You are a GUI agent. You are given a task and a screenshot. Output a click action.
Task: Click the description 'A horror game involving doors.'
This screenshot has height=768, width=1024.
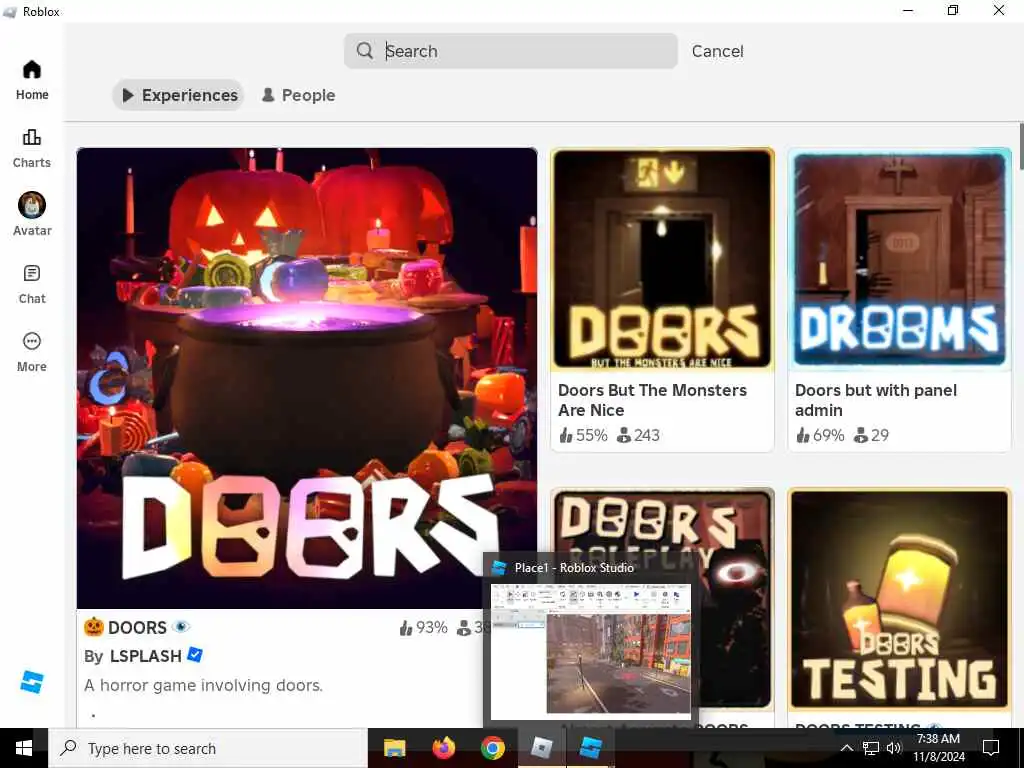[203, 685]
